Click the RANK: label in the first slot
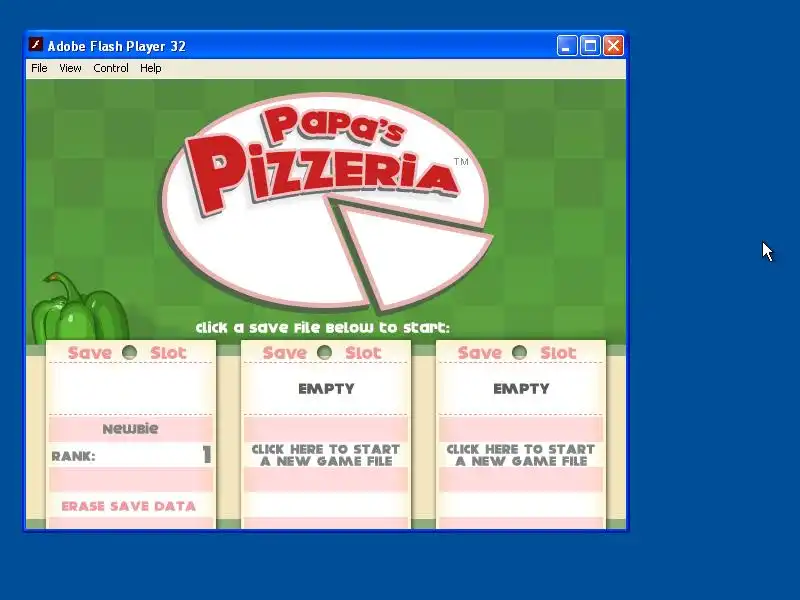 click(73, 456)
